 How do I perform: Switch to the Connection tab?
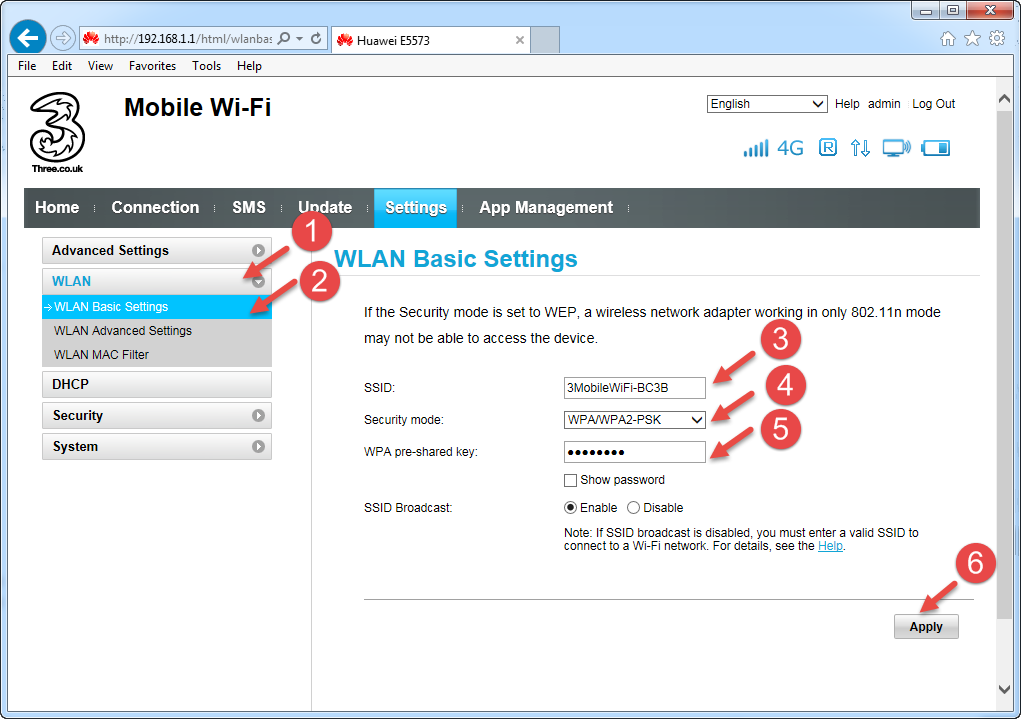pos(156,208)
